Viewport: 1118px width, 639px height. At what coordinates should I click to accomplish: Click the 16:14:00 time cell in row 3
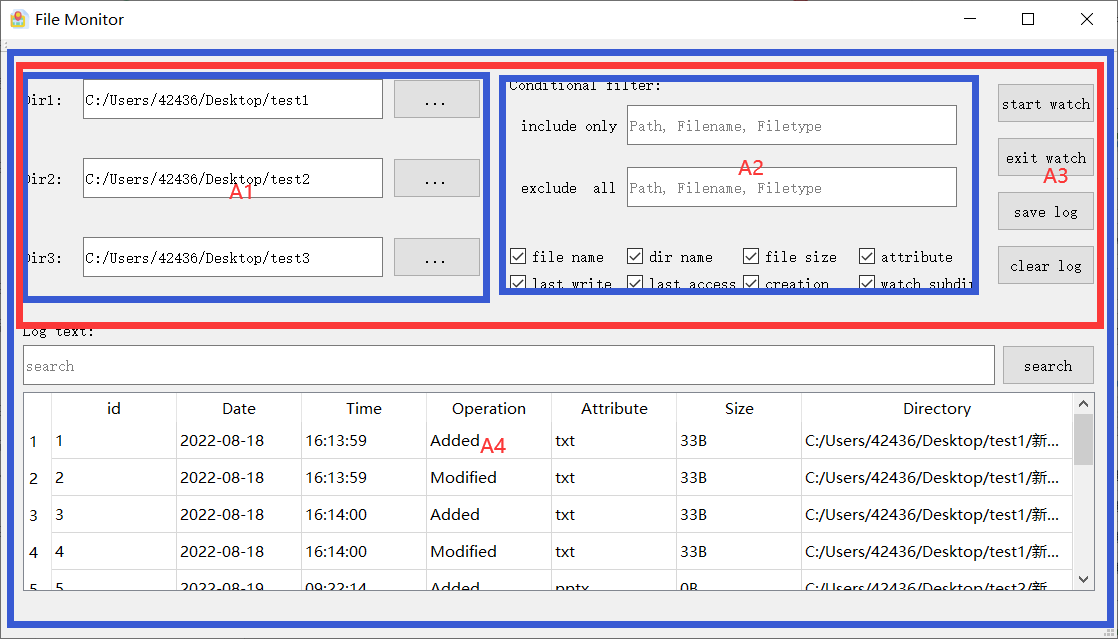point(364,515)
